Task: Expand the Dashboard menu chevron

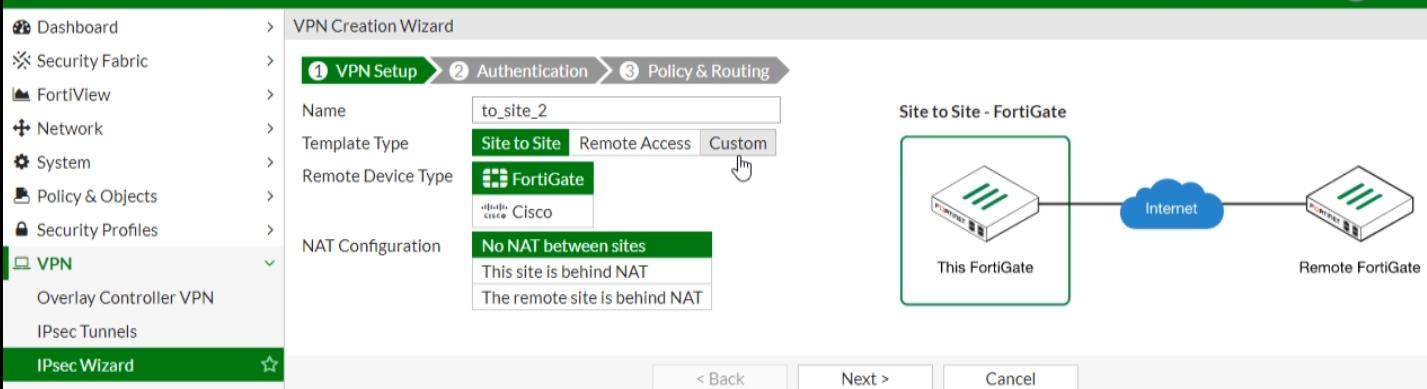Action: pyautogui.click(x=270, y=27)
